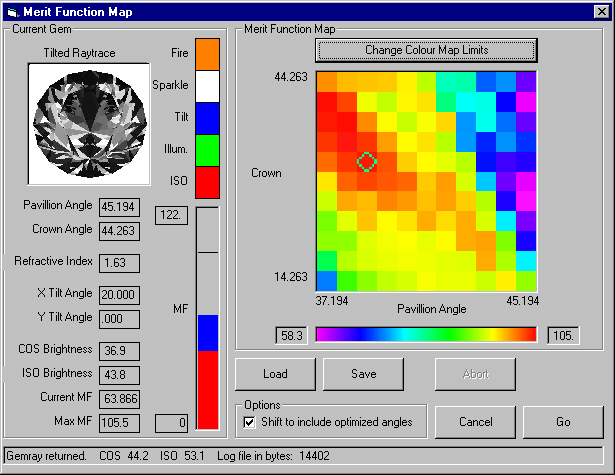Click the 45.194 pavillion axis label under the map
615x475 pixels.
tap(522, 301)
